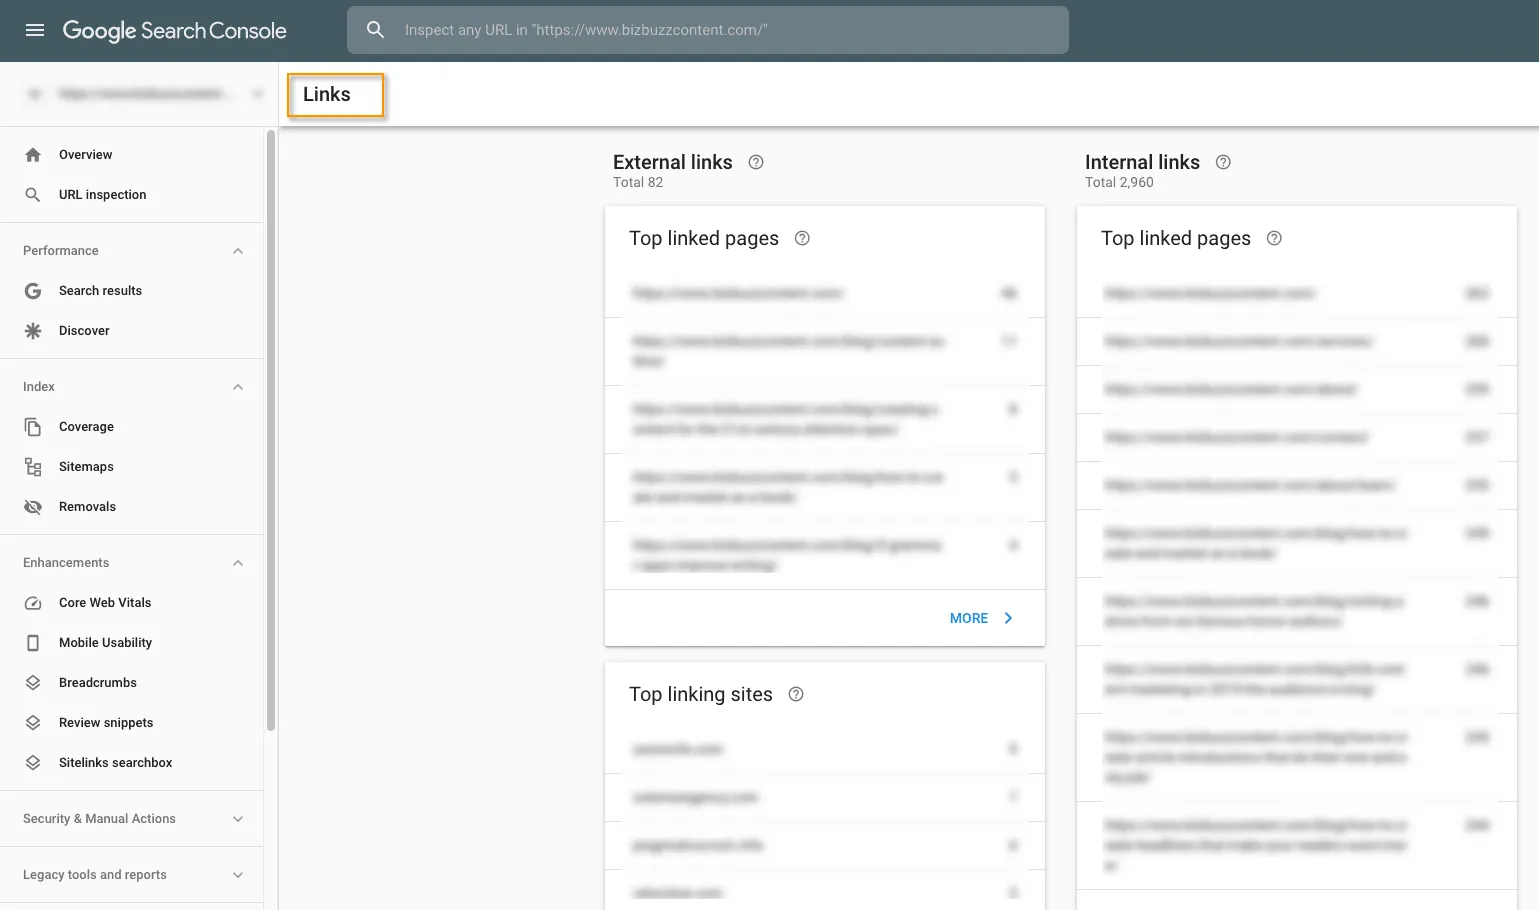
Task: Click the Top linking sites heading
Action: pos(701,694)
